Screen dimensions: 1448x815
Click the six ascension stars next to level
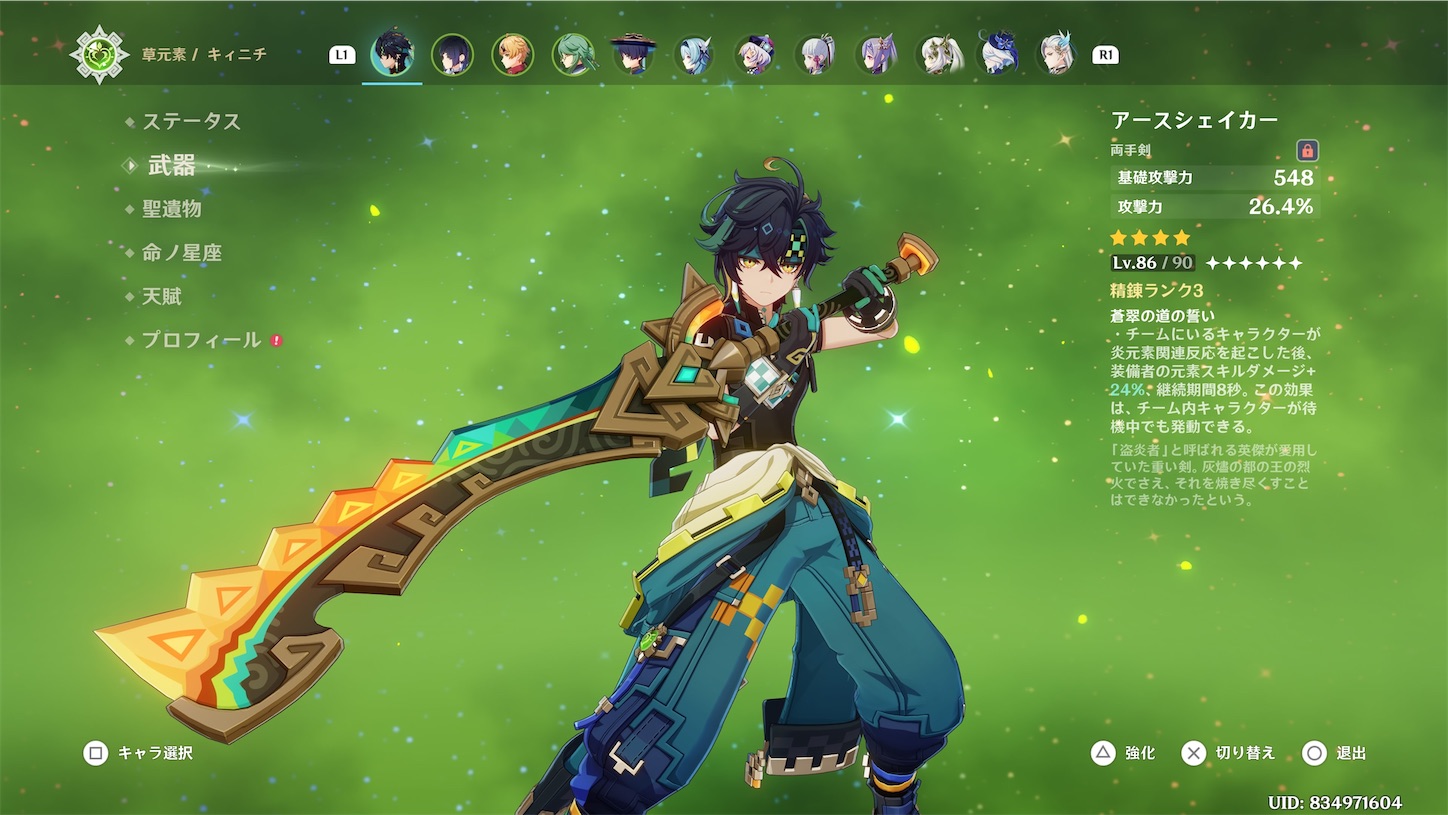(1254, 263)
